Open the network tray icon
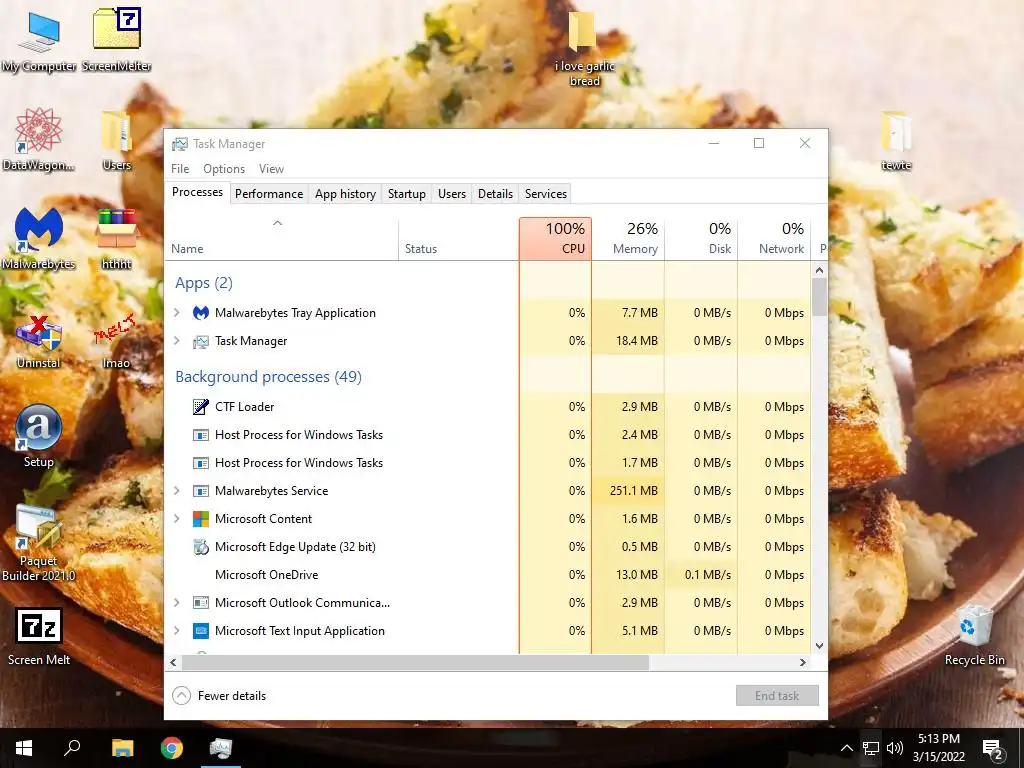This screenshot has height=768, width=1024. pyautogui.click(x=871, y=748)
